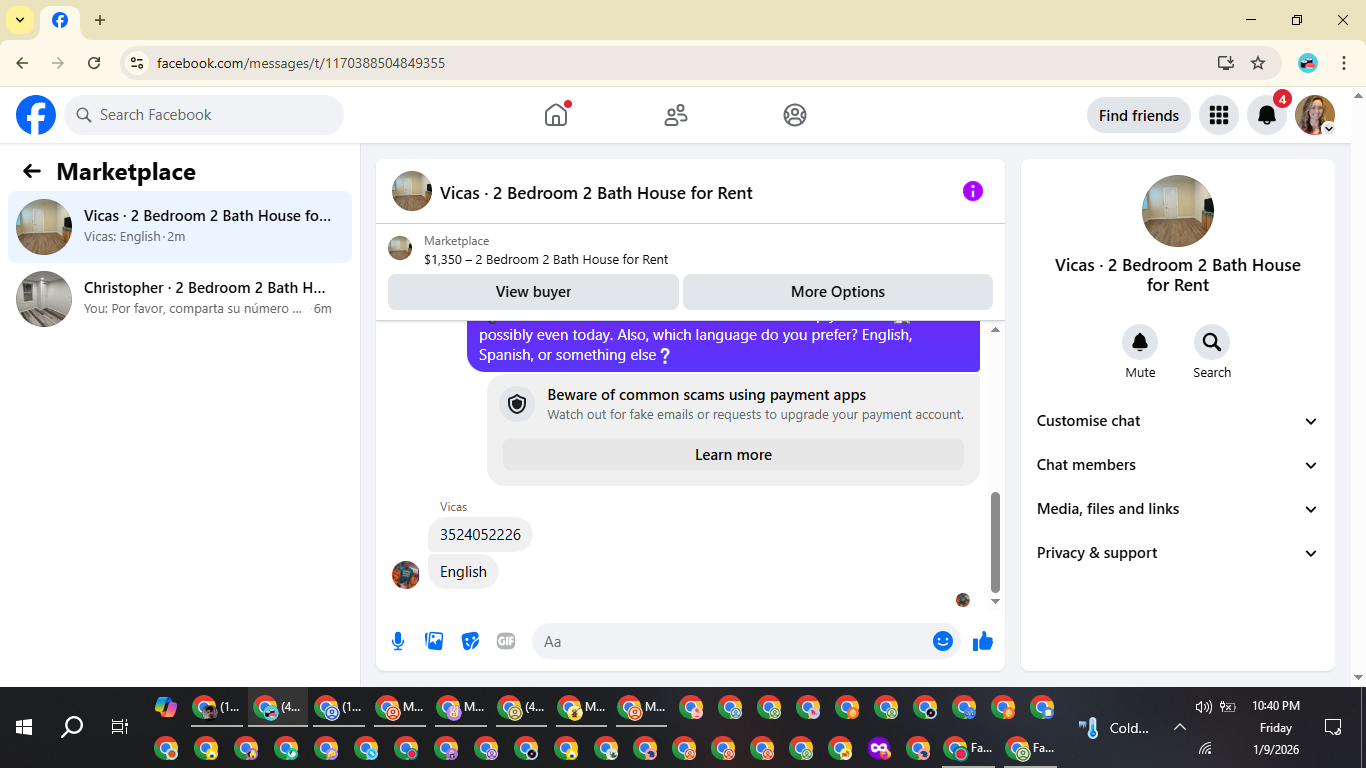Click Search in conversation magnifier icon
1366x768 pixels.
click(1212, 342)
